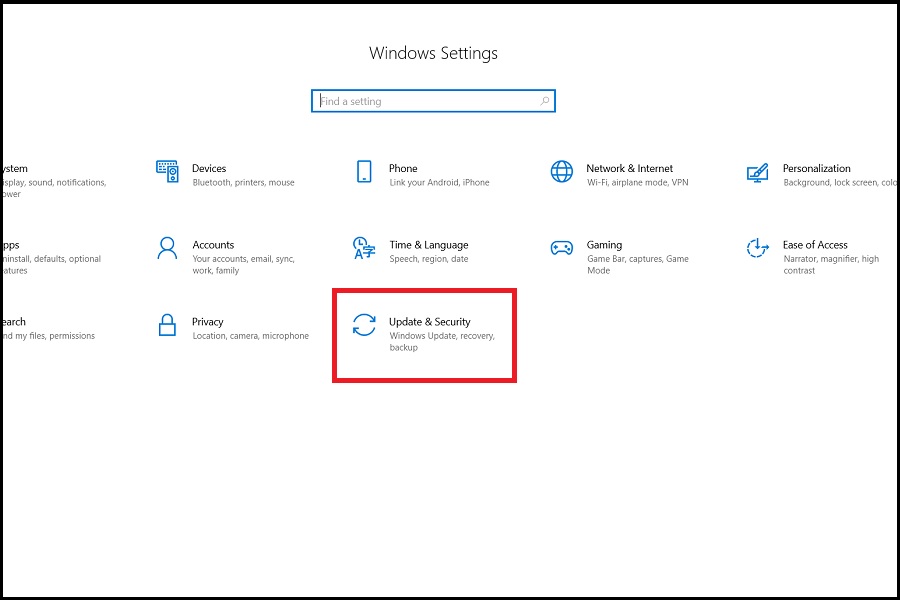Click the magnifier icon in search box

point(545,101)
